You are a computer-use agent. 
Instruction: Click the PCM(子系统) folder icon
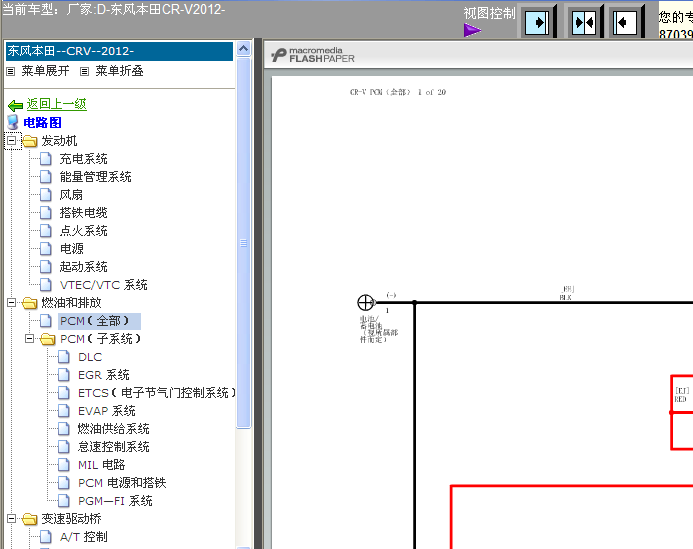coord(48,339)
